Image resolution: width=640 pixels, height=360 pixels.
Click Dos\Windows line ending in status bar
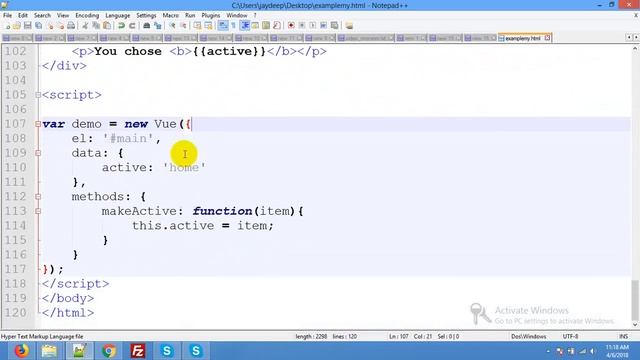pos(529,336)
